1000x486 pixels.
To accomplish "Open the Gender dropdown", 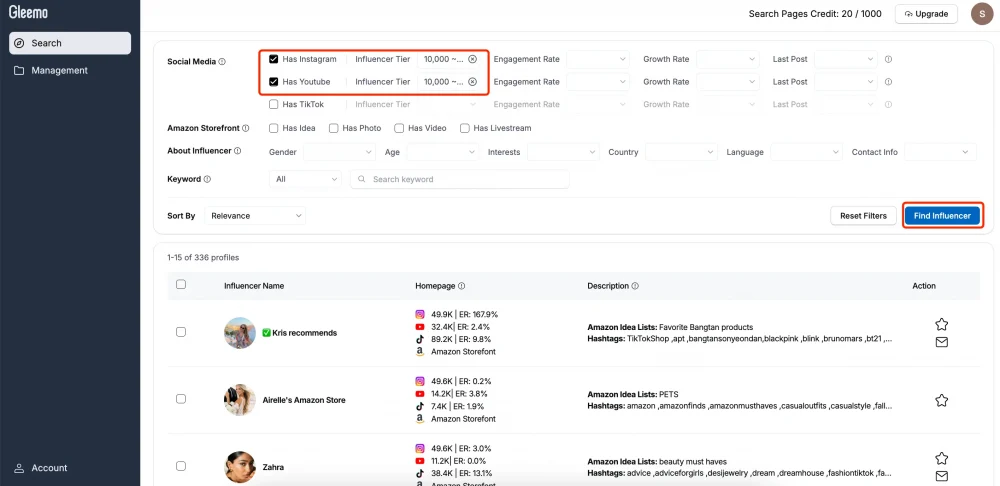I will point(339,152).
